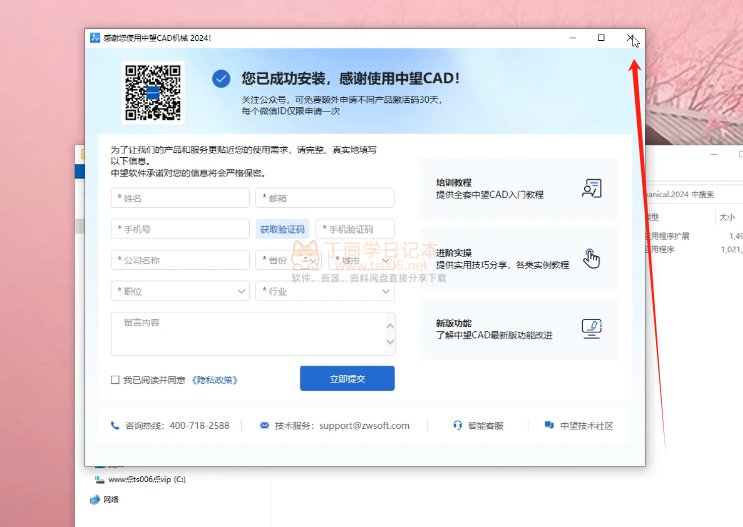Click the 新版功能 monitor icon
Screen dimensions: 743x527
pos(591,328)
